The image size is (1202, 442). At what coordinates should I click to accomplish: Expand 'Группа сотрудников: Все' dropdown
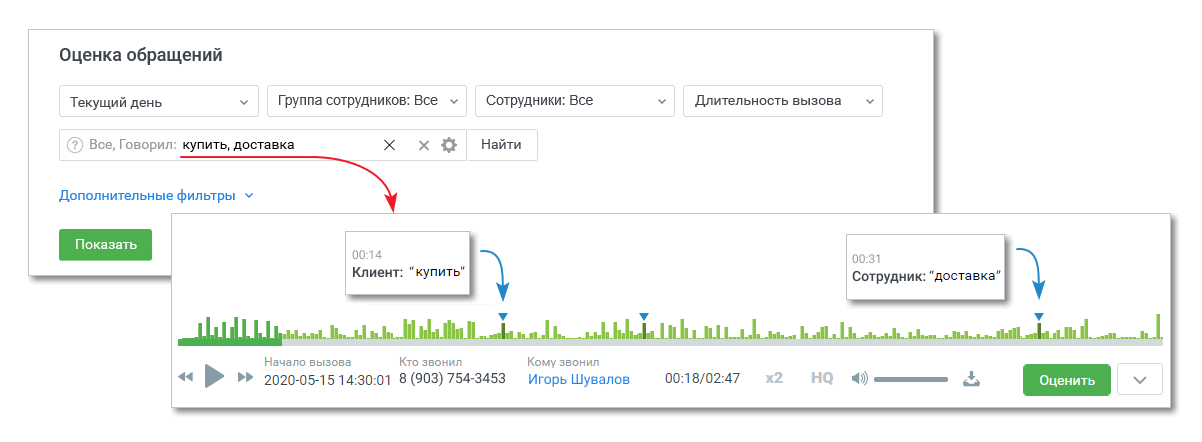(367, 101)
